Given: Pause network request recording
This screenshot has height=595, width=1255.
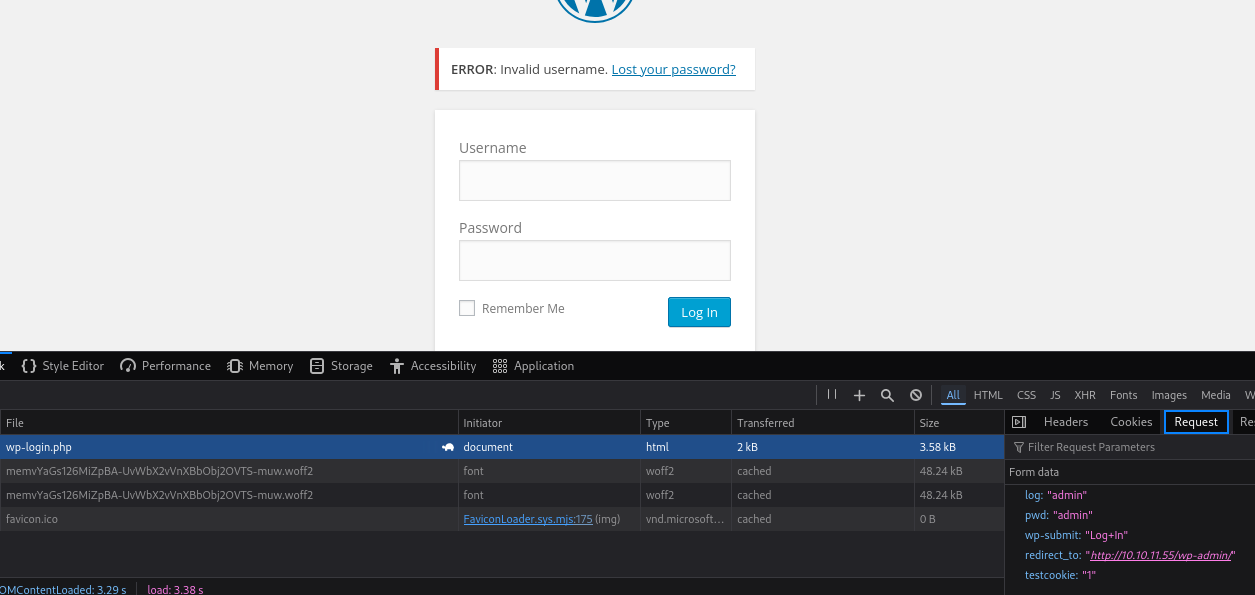Looking at the screenshot, I should coord(832,395).
